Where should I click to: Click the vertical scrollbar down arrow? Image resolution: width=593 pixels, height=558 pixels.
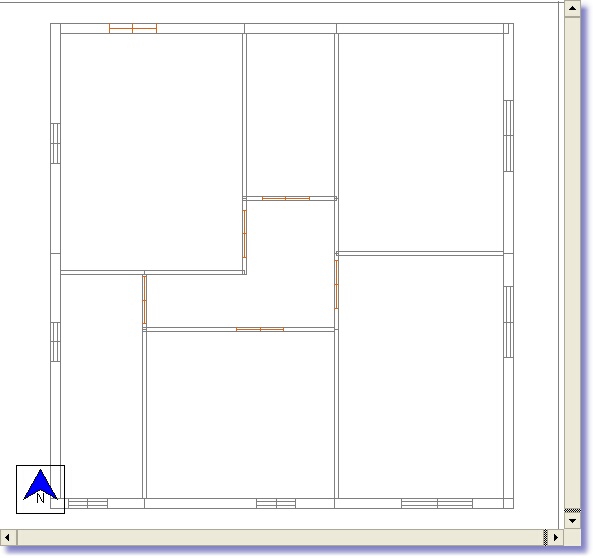tap(572, 521)
